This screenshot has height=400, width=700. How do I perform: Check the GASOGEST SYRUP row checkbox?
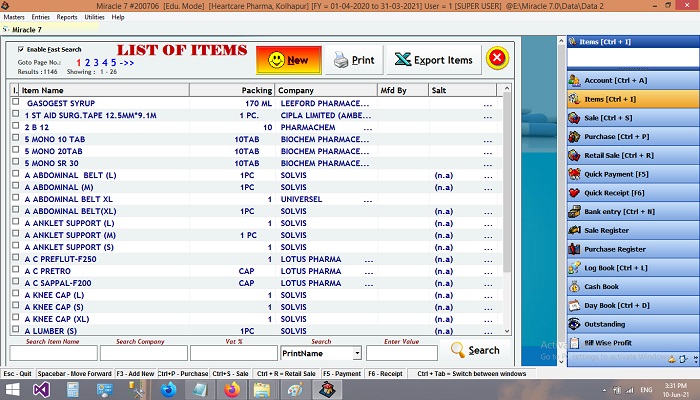[x=16, y=102]
